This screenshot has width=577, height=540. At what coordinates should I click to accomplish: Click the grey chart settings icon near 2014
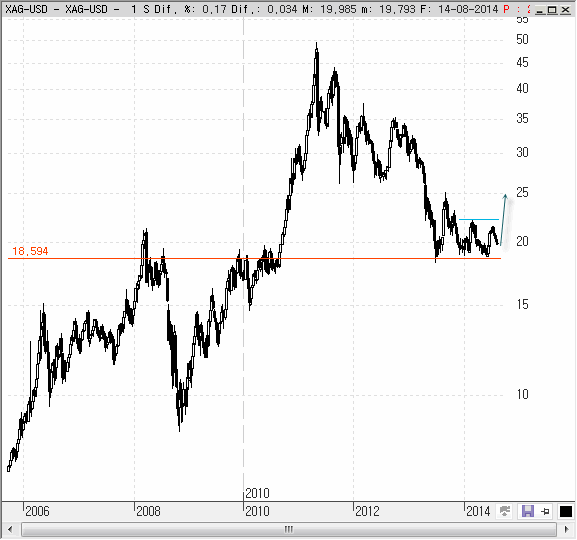pos(505,511)
